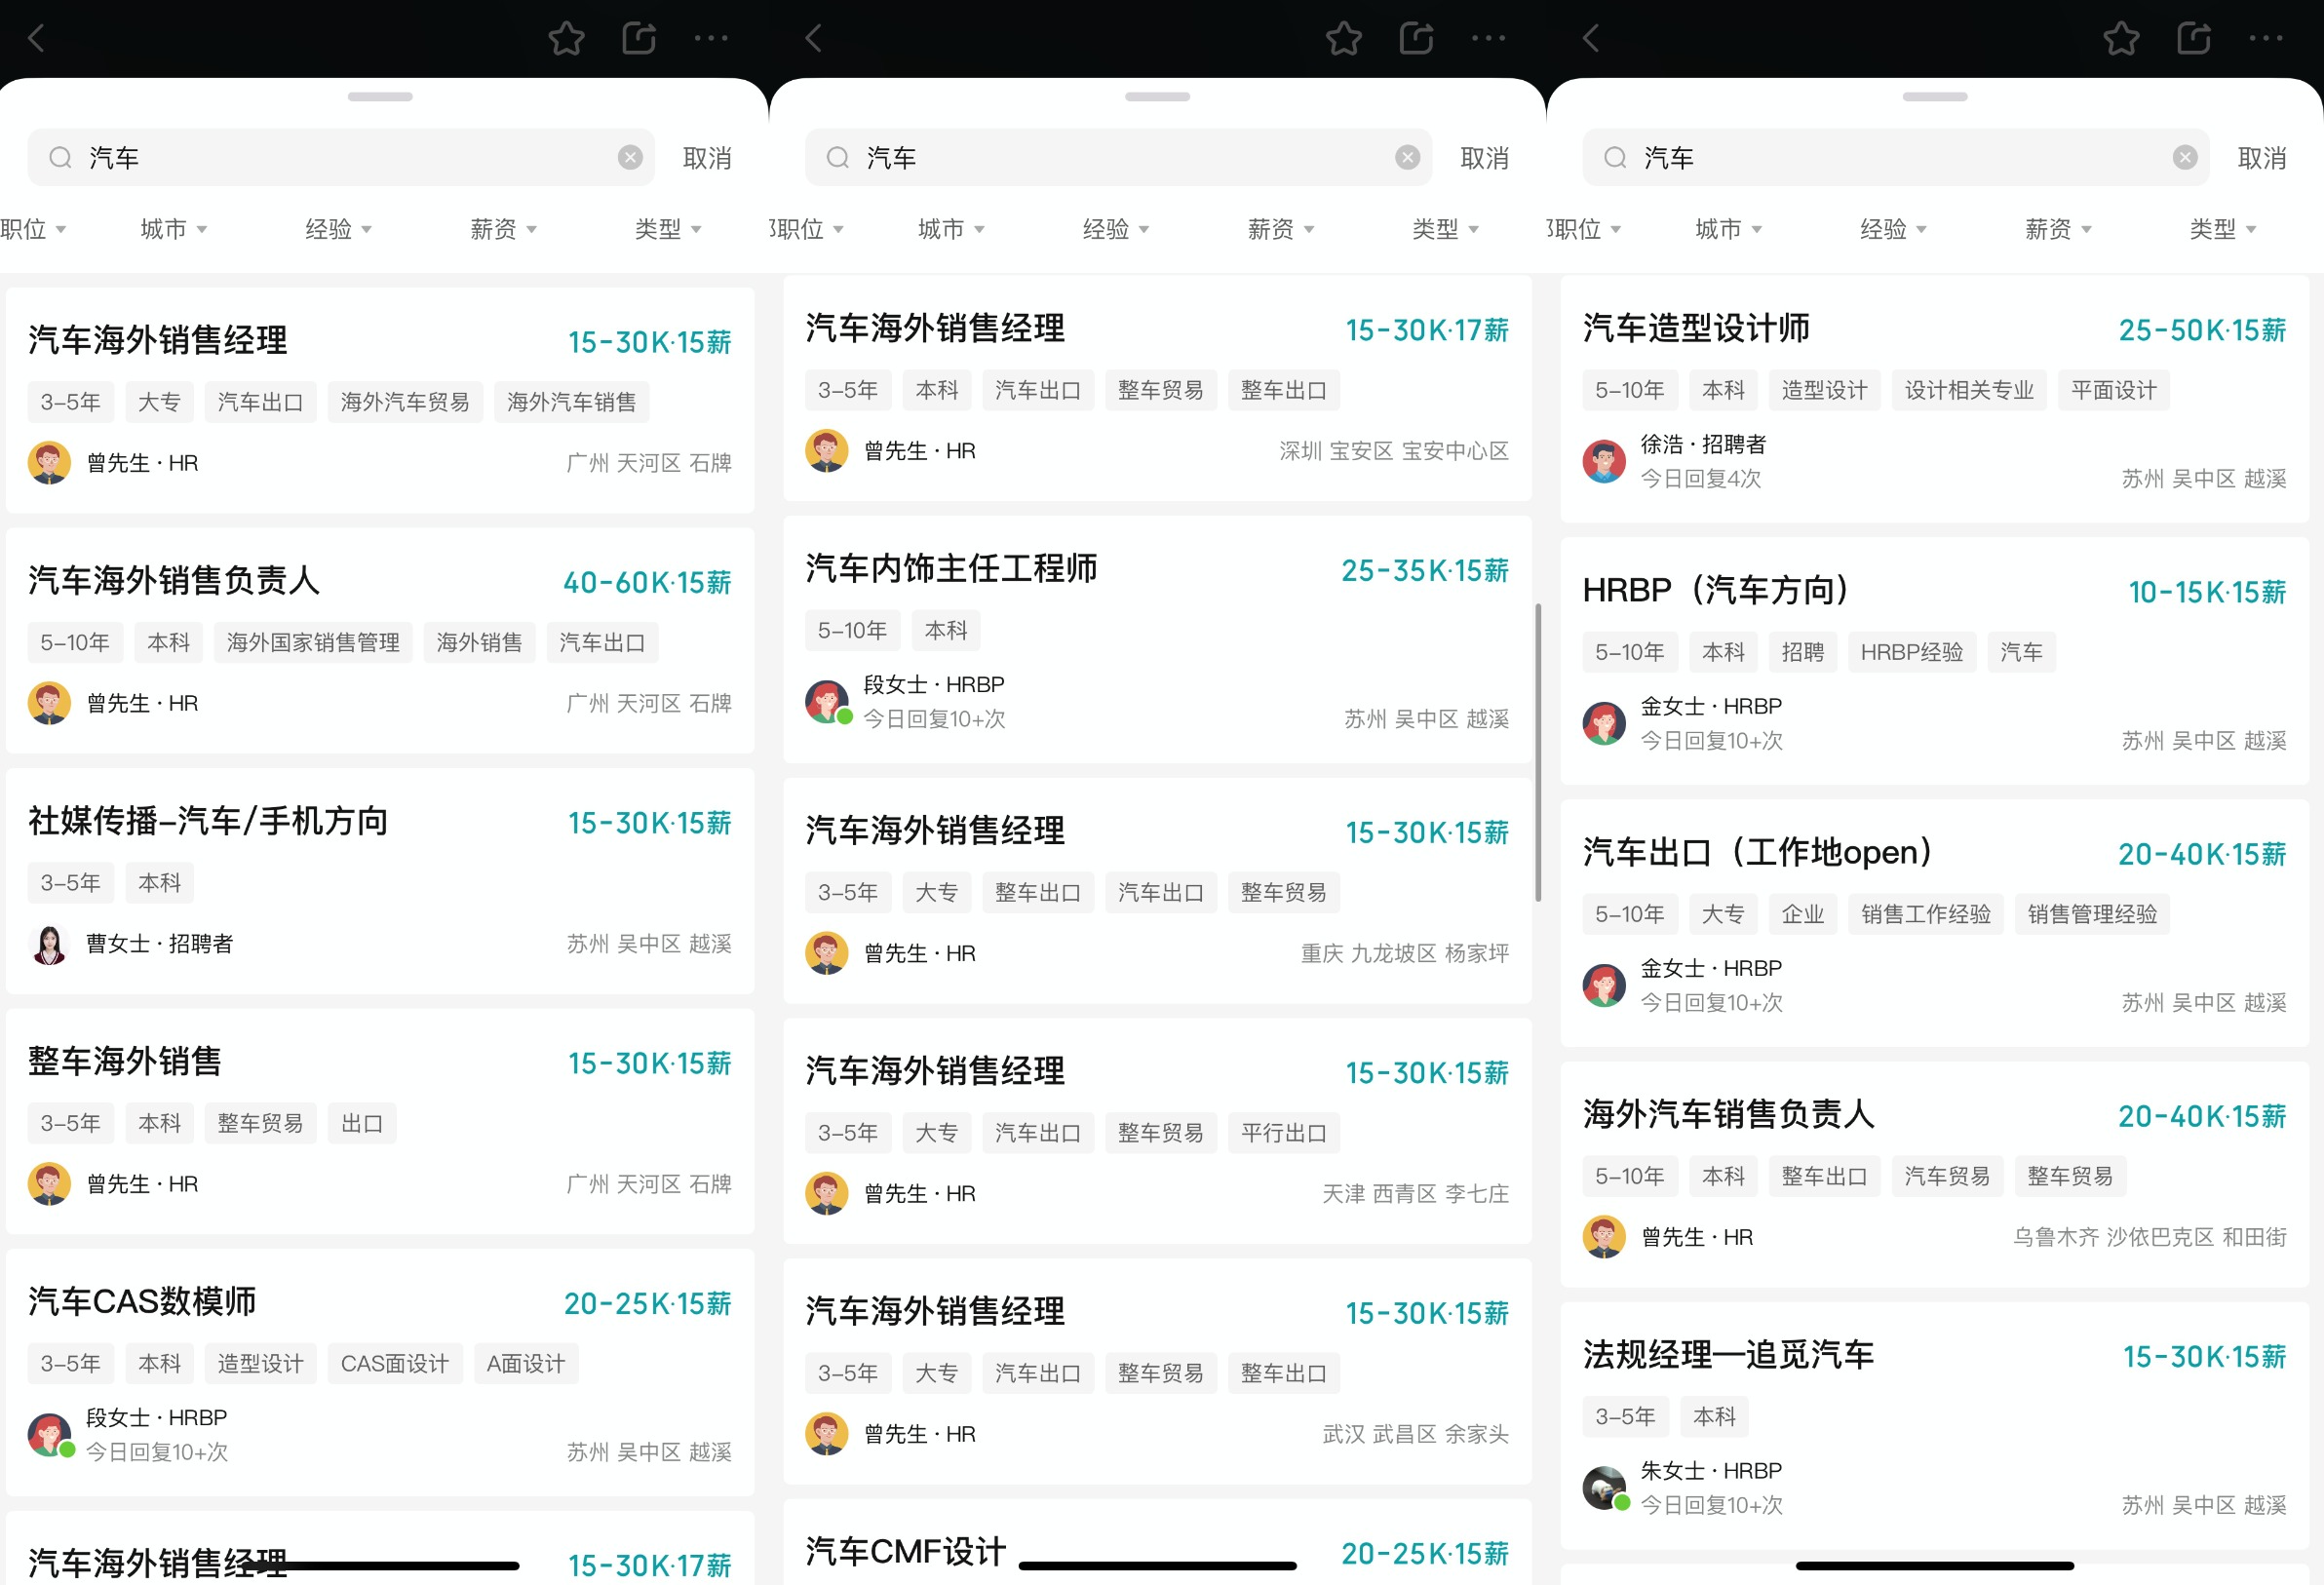
Task: Clear search text in the right panel
Action: pos(2185,157)
